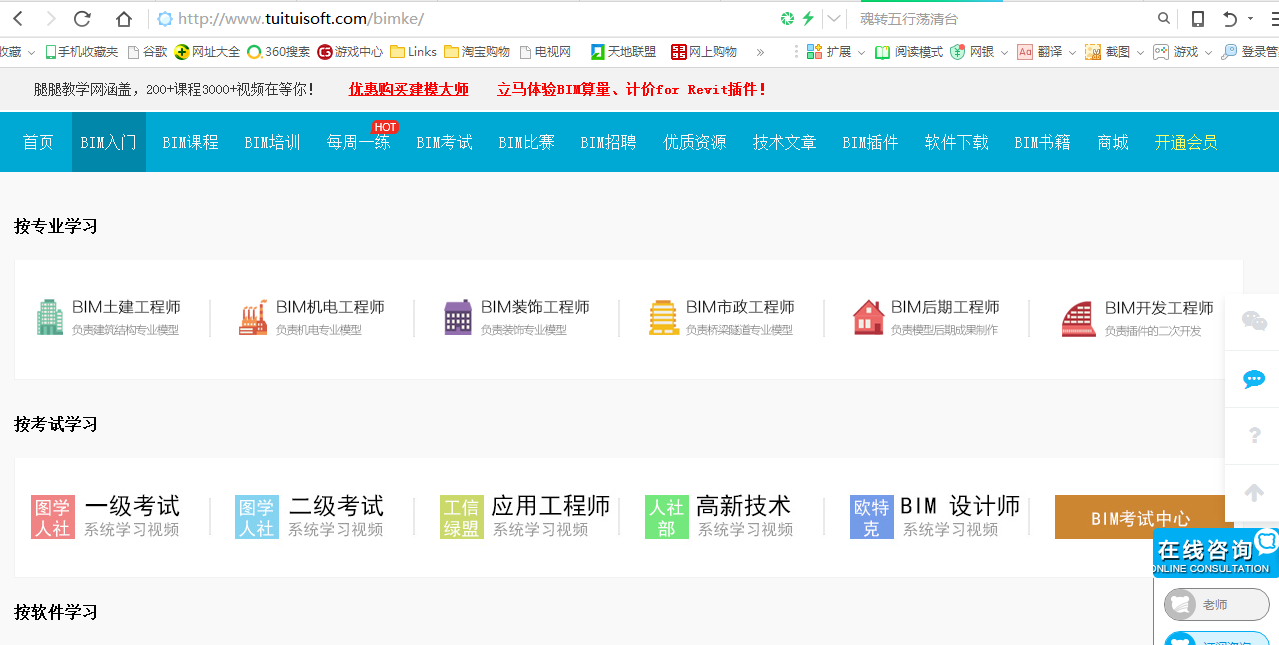Image resolution: width=1279 pixels, height=645 pixels.
Task: Click the address bar URL field
Action: 460,18
